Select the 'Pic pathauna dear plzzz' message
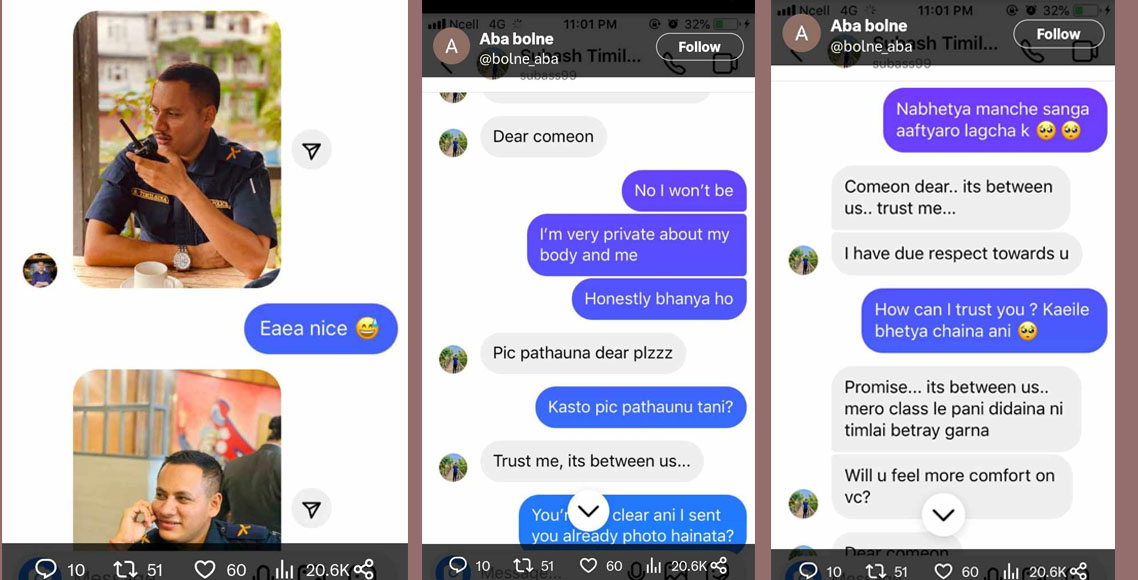 tap(583, 354)
